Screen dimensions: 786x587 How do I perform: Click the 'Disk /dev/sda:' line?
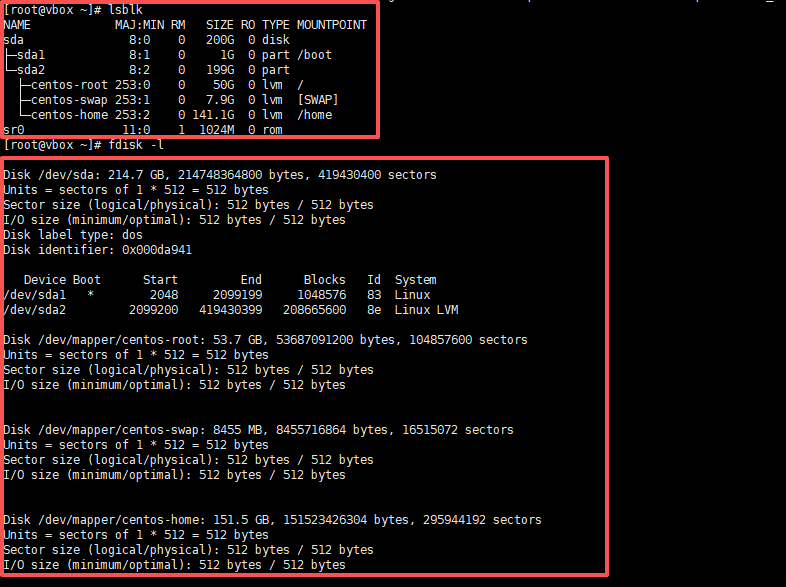(x=220, y=175)
